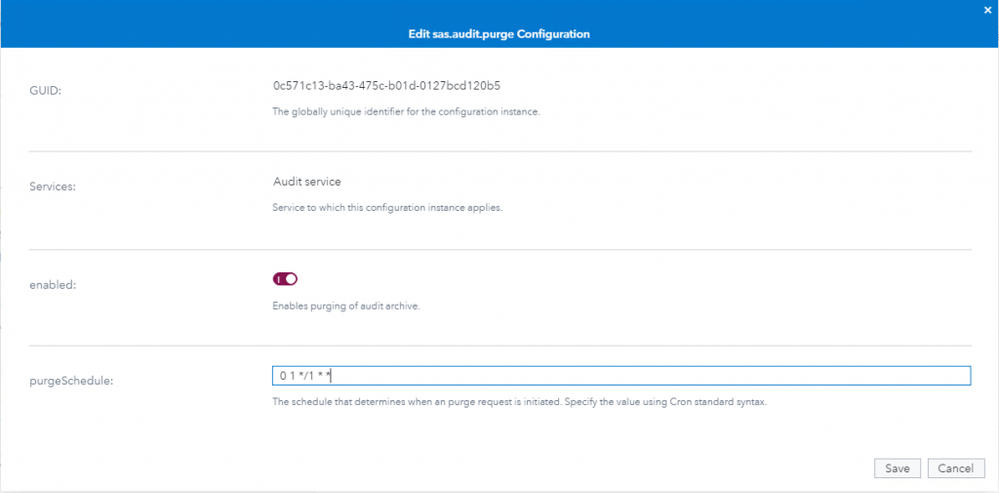
Task: Toggle the enabled purge switch
Action: pos(285,279)
